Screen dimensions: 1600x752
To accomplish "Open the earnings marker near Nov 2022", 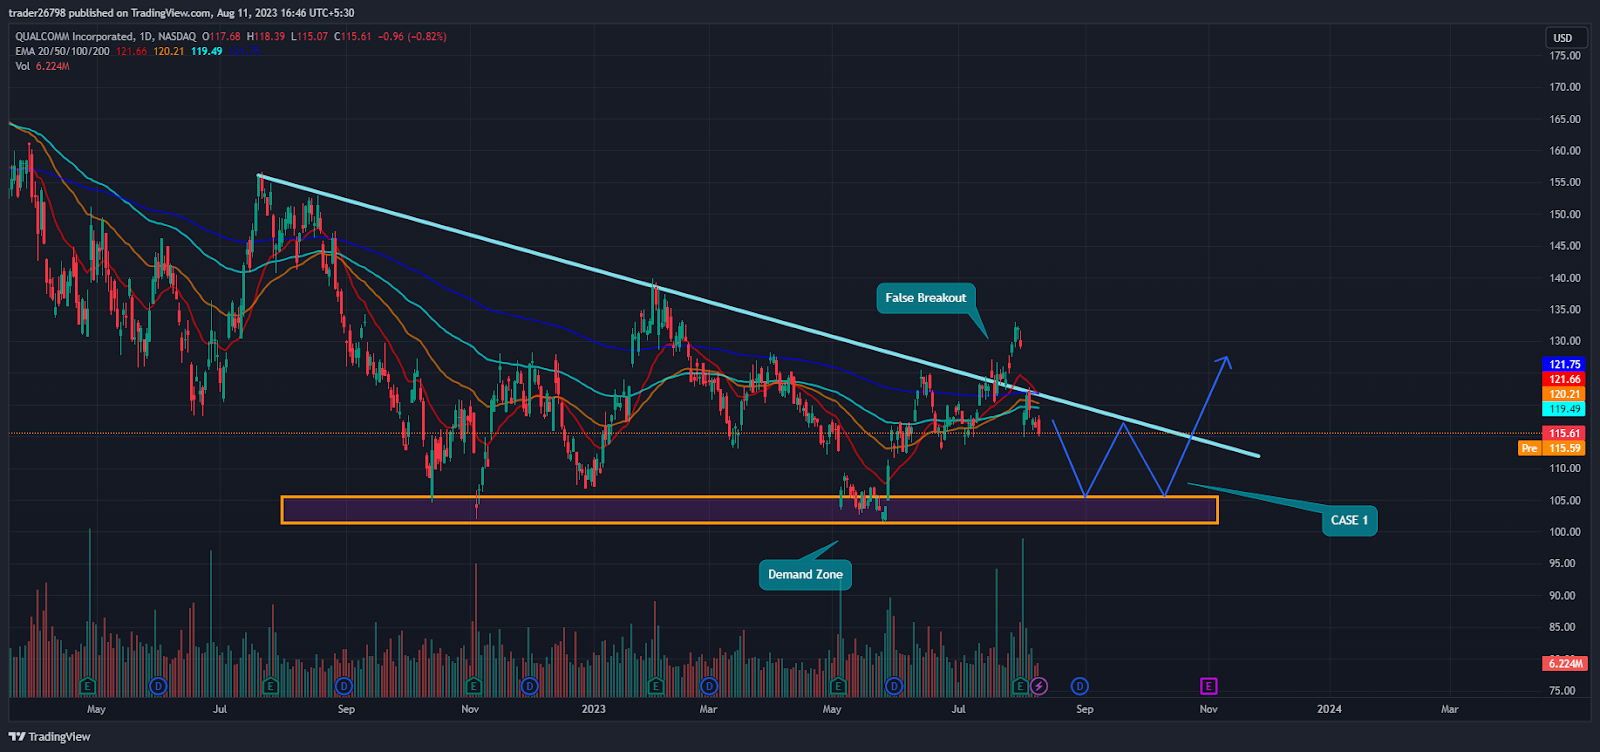I will tap(473, 686).
